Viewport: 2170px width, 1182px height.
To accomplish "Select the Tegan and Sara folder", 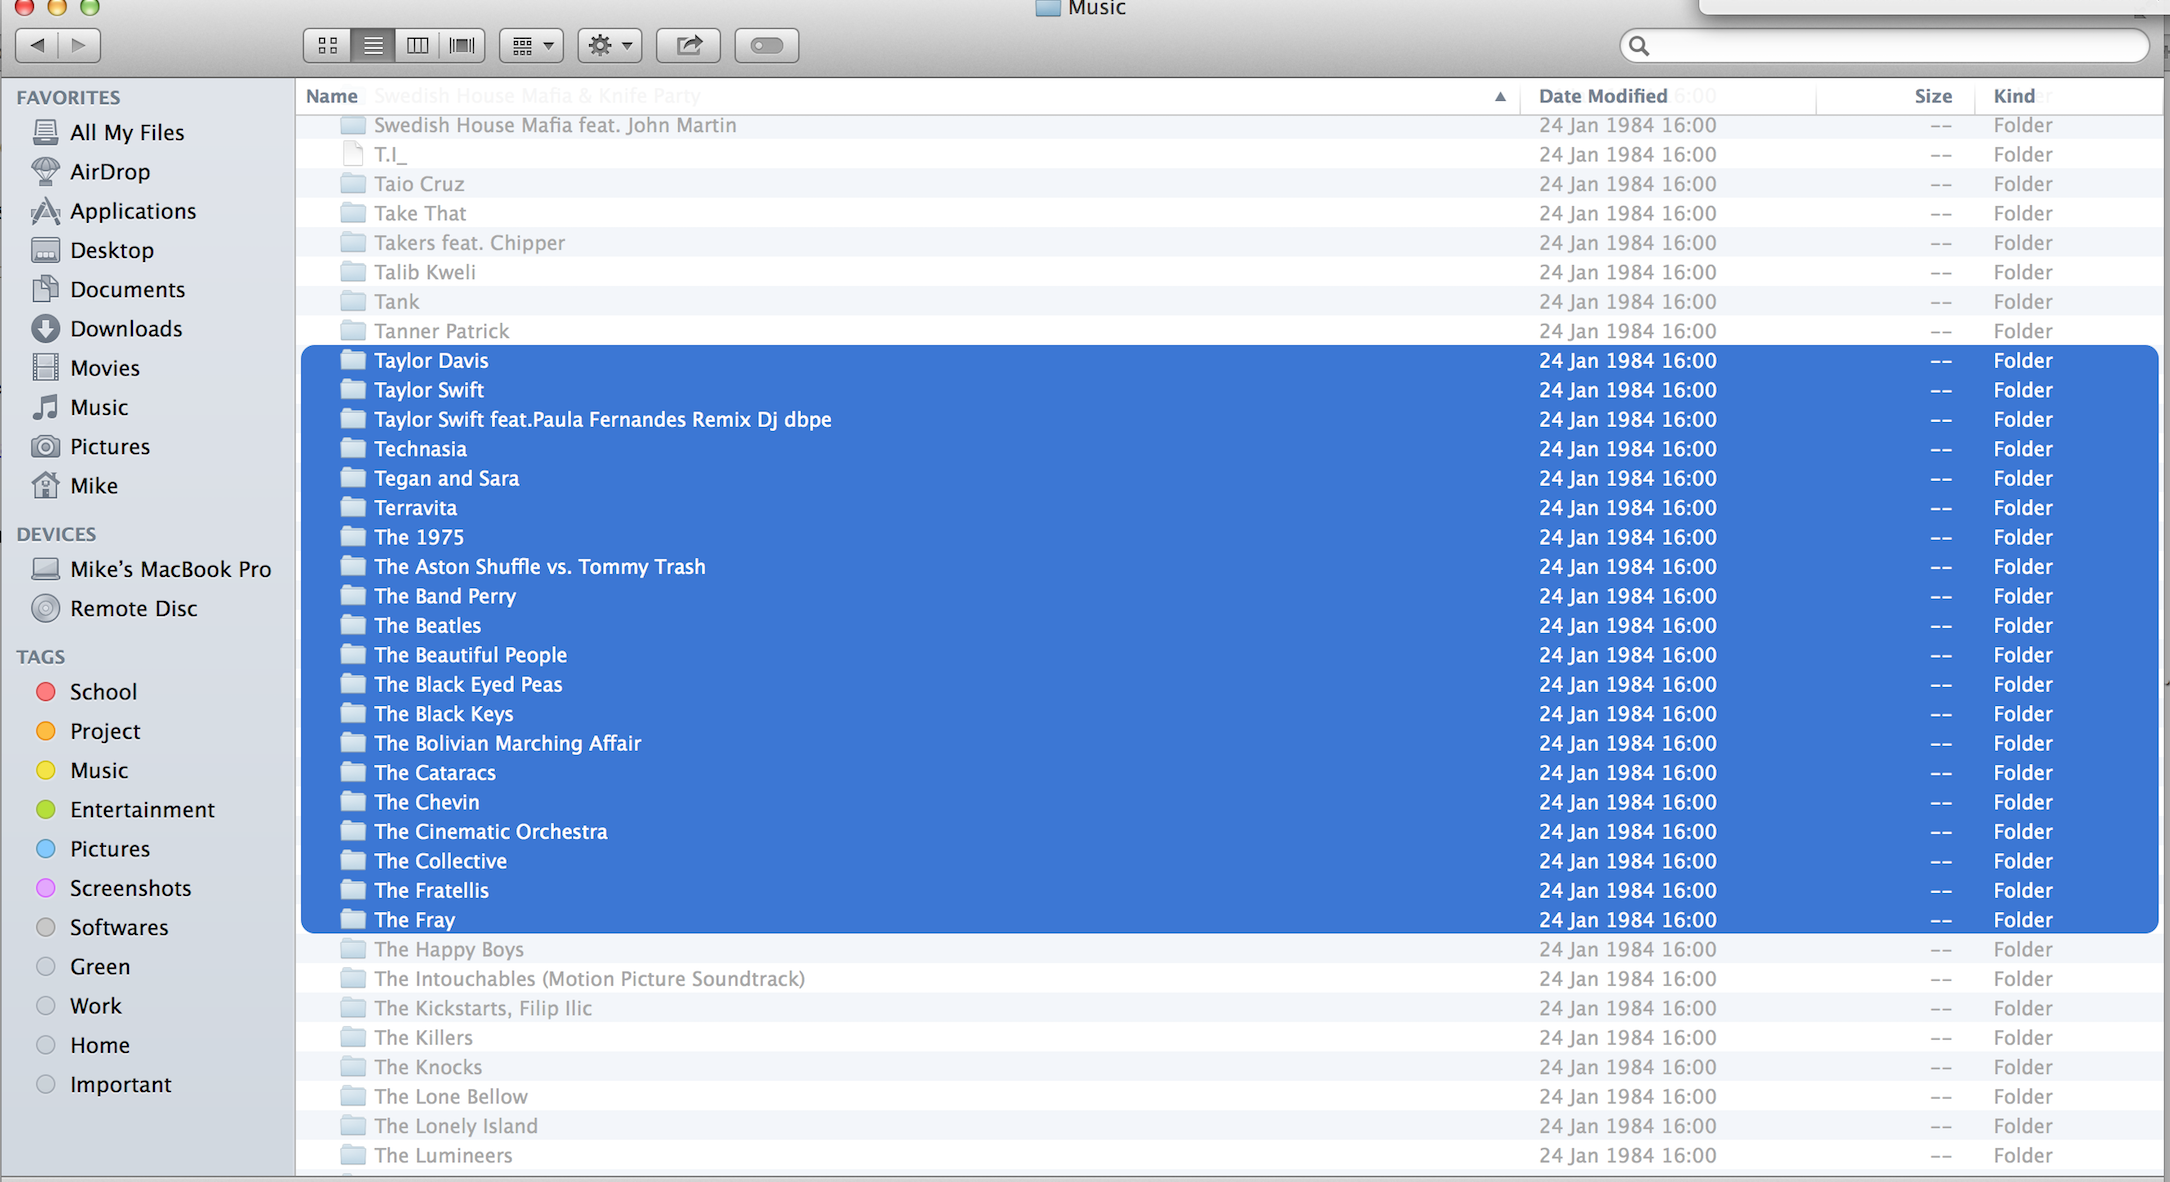I will click(1229, 478).
